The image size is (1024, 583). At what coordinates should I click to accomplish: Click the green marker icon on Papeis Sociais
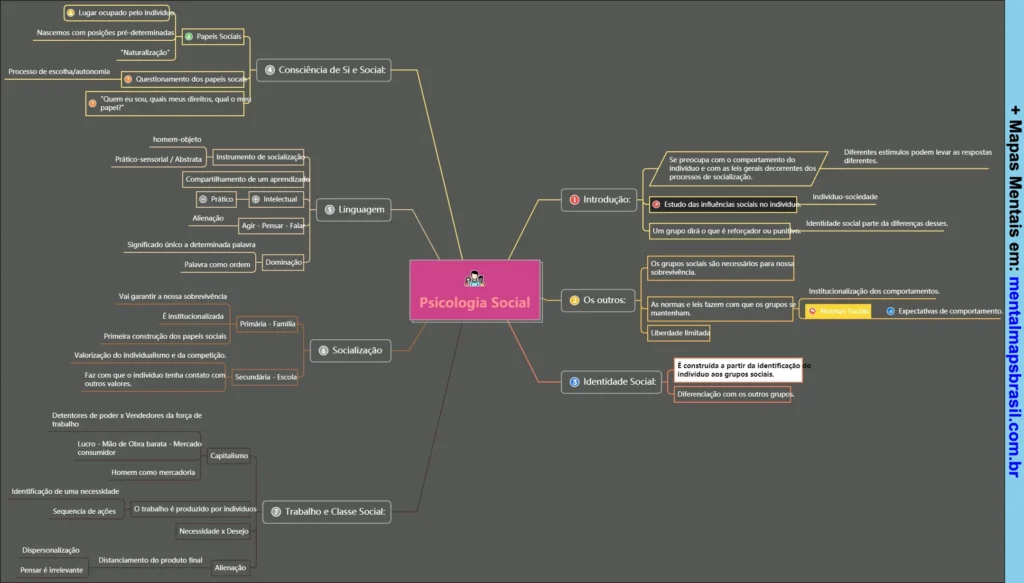[x=188, y=37]
